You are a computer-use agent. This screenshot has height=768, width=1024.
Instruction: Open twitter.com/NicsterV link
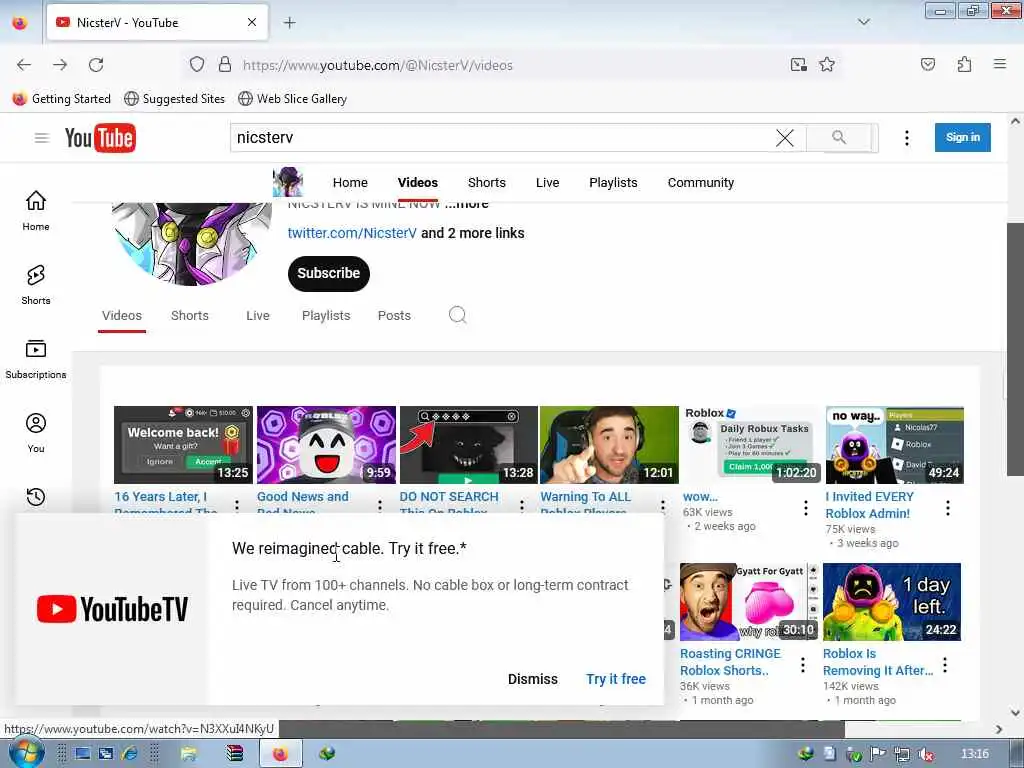tap(352, 233)
